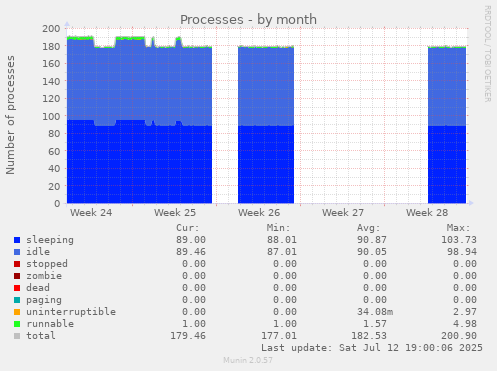This screenshot has height=371, width=497.
Task: Click the 'Avg:' column header
Action: click(369, 228)
